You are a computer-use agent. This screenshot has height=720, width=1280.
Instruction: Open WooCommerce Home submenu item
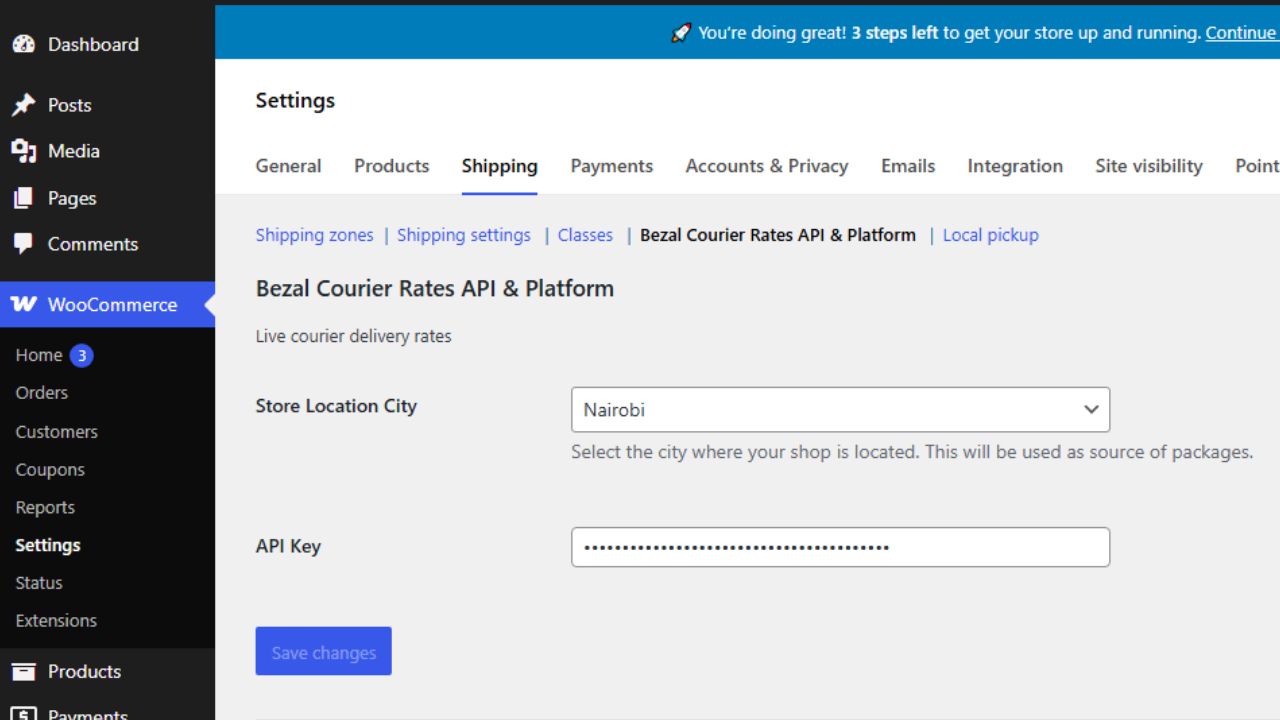coord(39,355)
